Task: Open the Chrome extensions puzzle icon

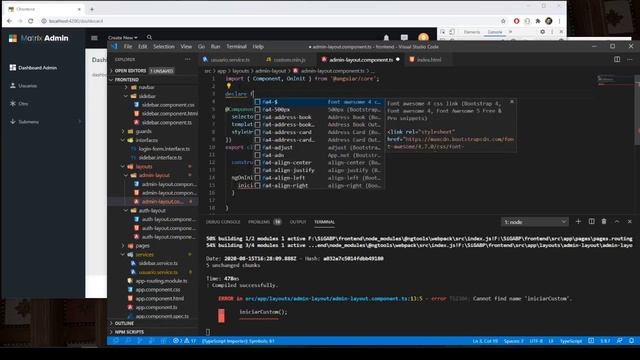Action: coord(538,21)
